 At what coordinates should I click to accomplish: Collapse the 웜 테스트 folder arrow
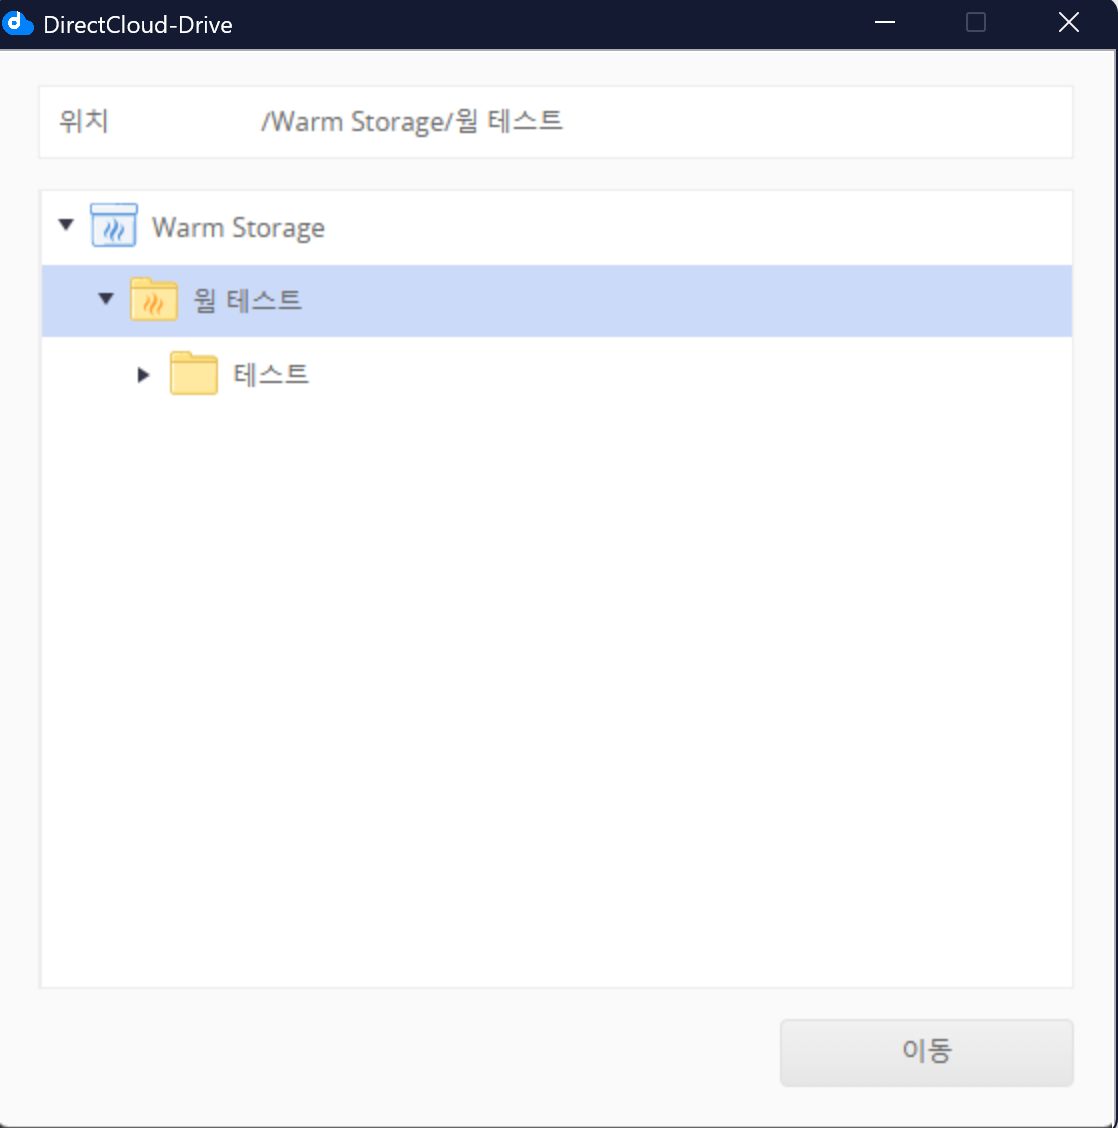click(x=106, y=299)
